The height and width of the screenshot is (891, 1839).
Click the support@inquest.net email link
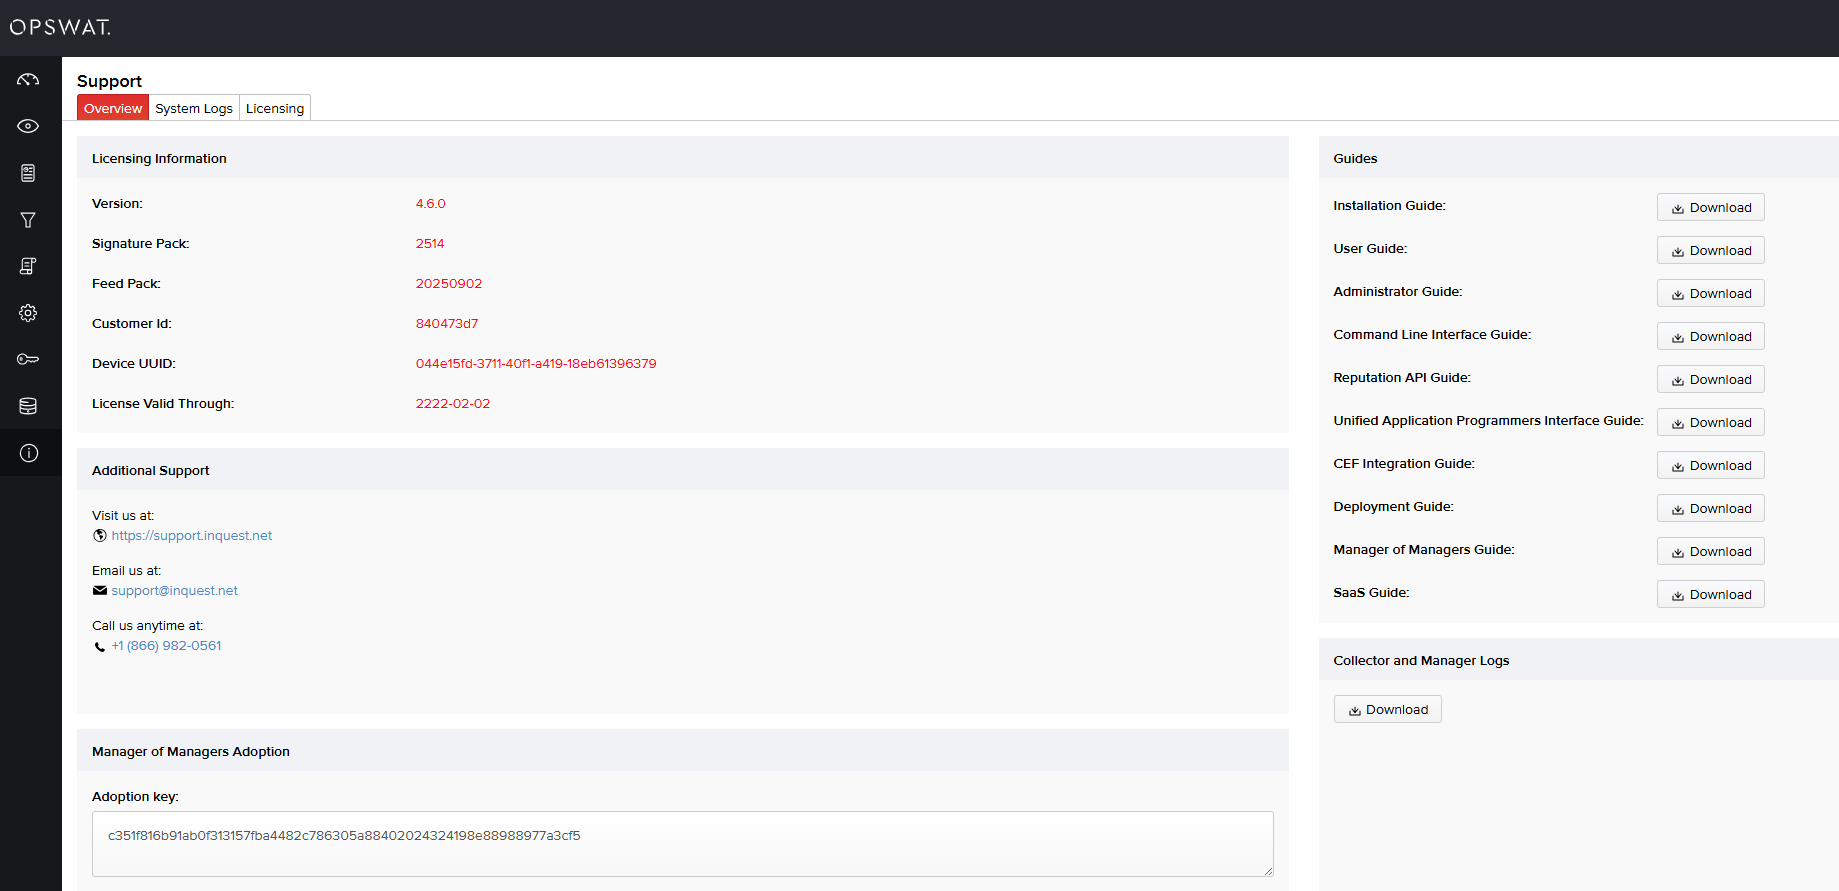tap(174, 591)
